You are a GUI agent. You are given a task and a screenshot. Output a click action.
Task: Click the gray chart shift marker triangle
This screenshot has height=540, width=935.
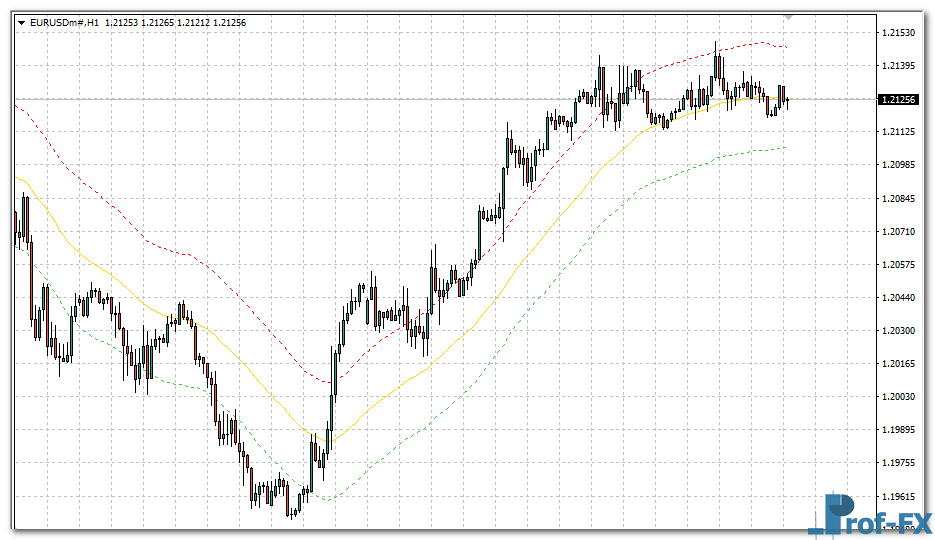pyautogui.click(x=788, y=17)
